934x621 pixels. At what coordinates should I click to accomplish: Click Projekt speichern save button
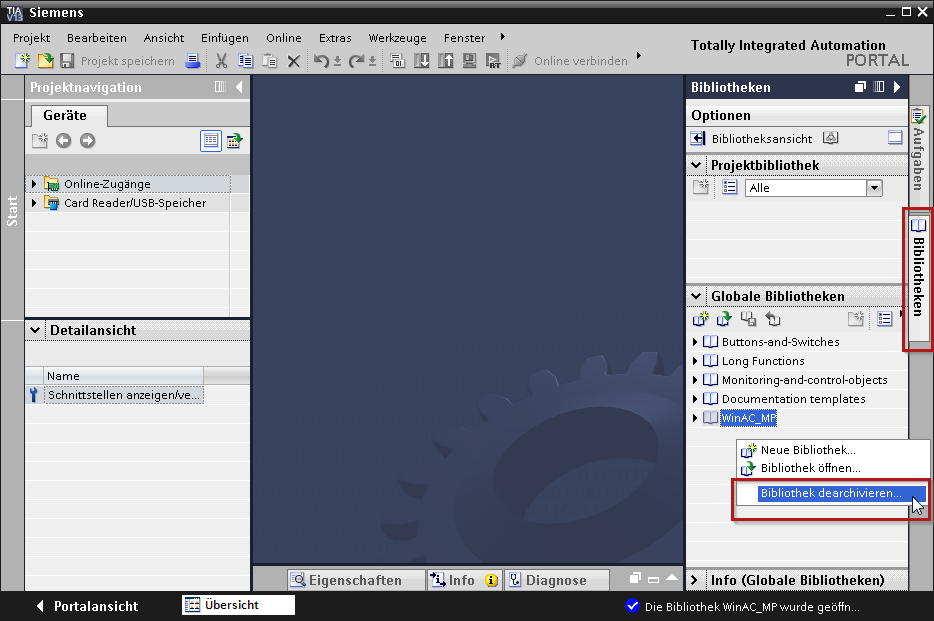click(x=117, y=60)
